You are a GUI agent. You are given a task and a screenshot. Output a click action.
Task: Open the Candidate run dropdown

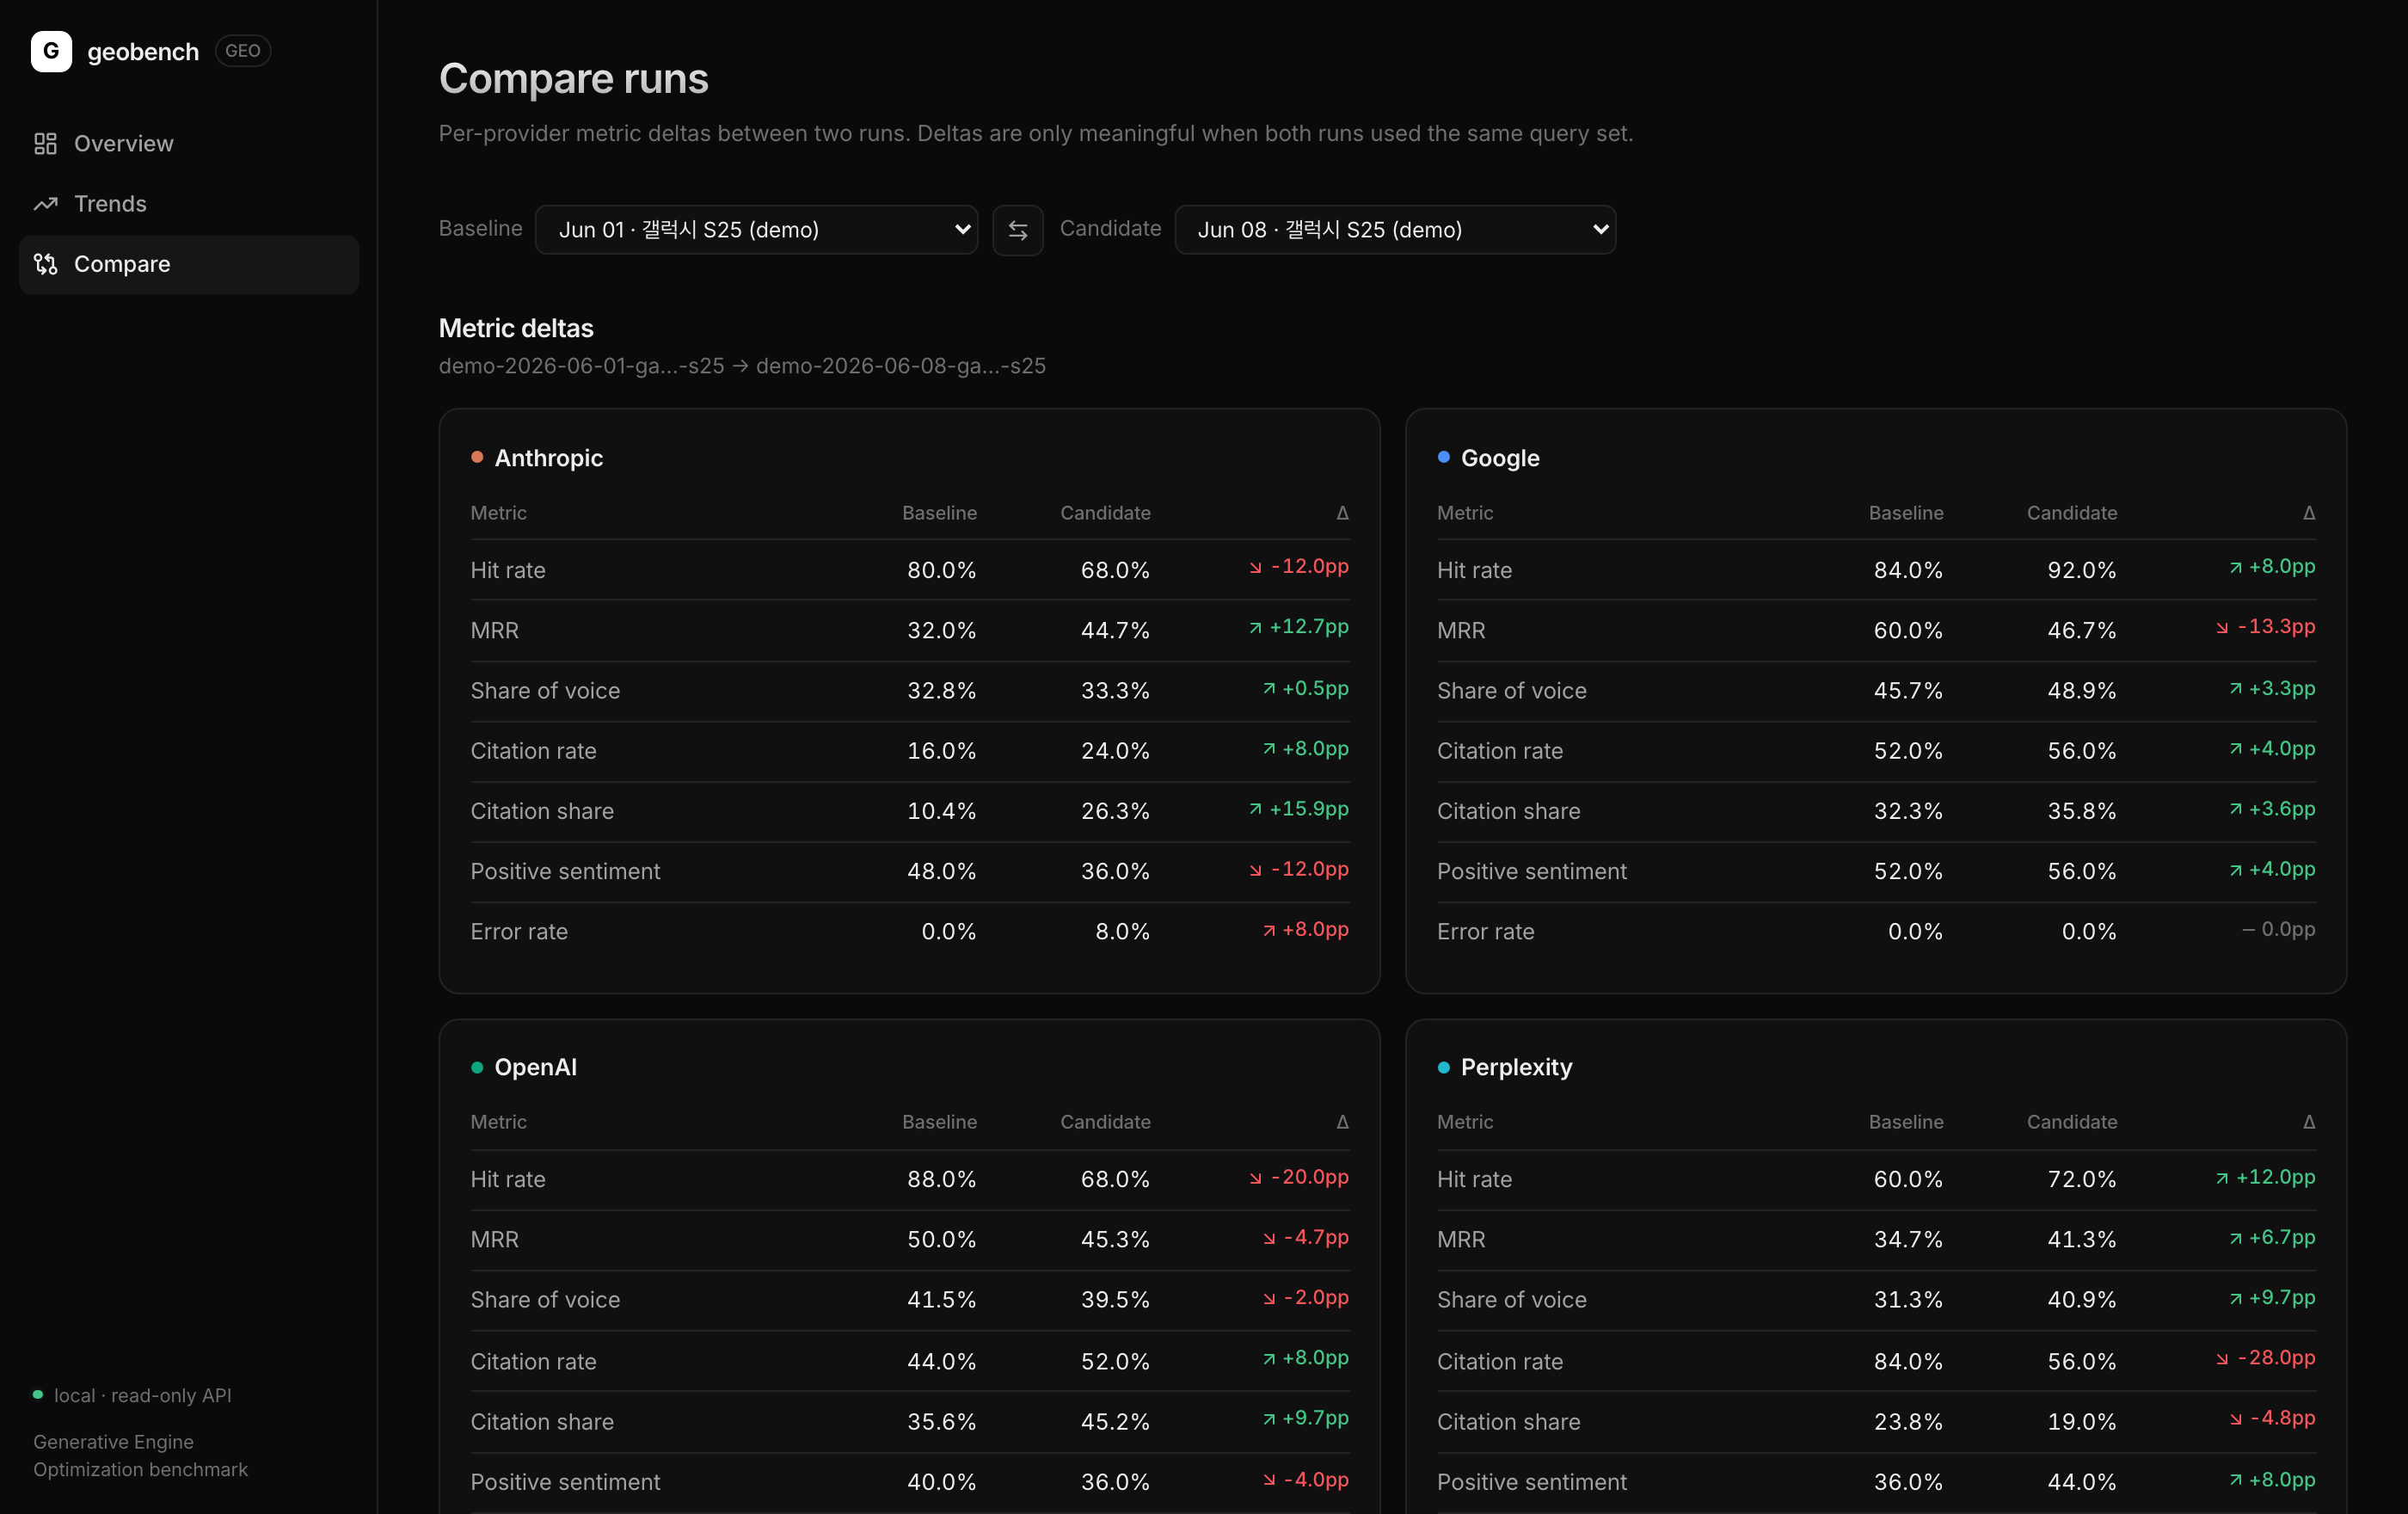pyautogui.click(x=1395, y=230)
